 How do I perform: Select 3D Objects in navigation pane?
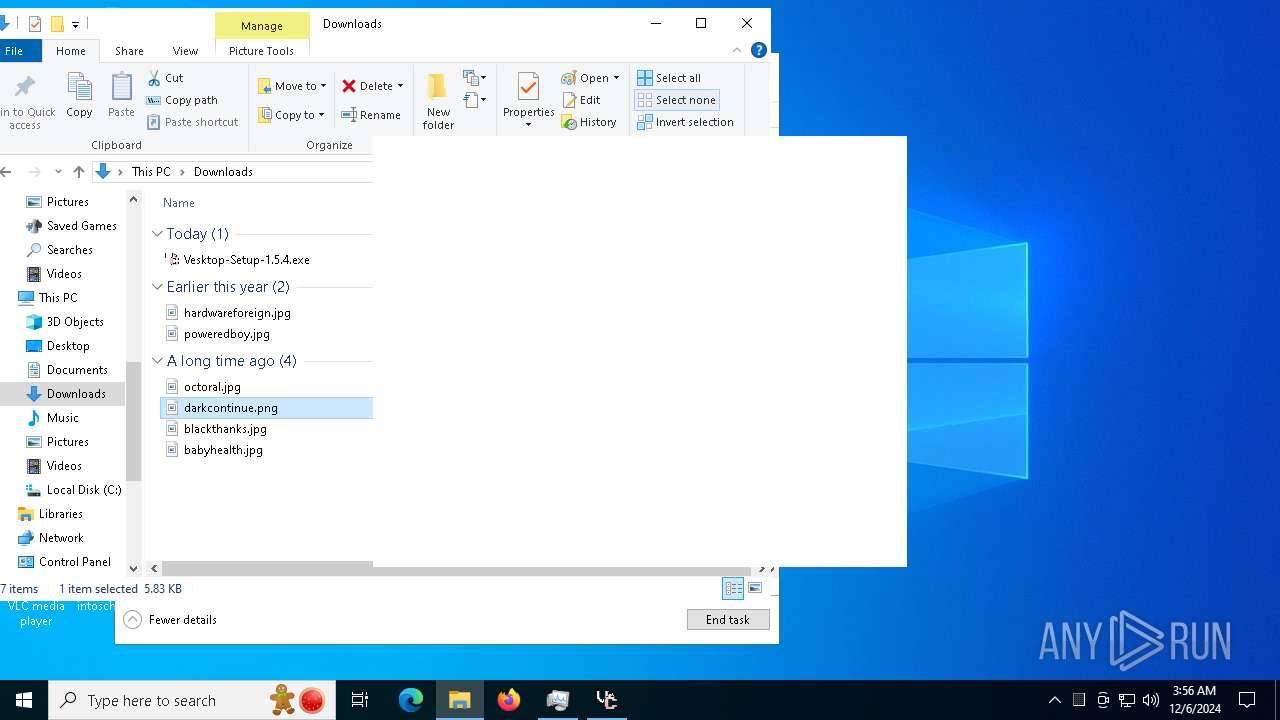click(x=75, y=322)
